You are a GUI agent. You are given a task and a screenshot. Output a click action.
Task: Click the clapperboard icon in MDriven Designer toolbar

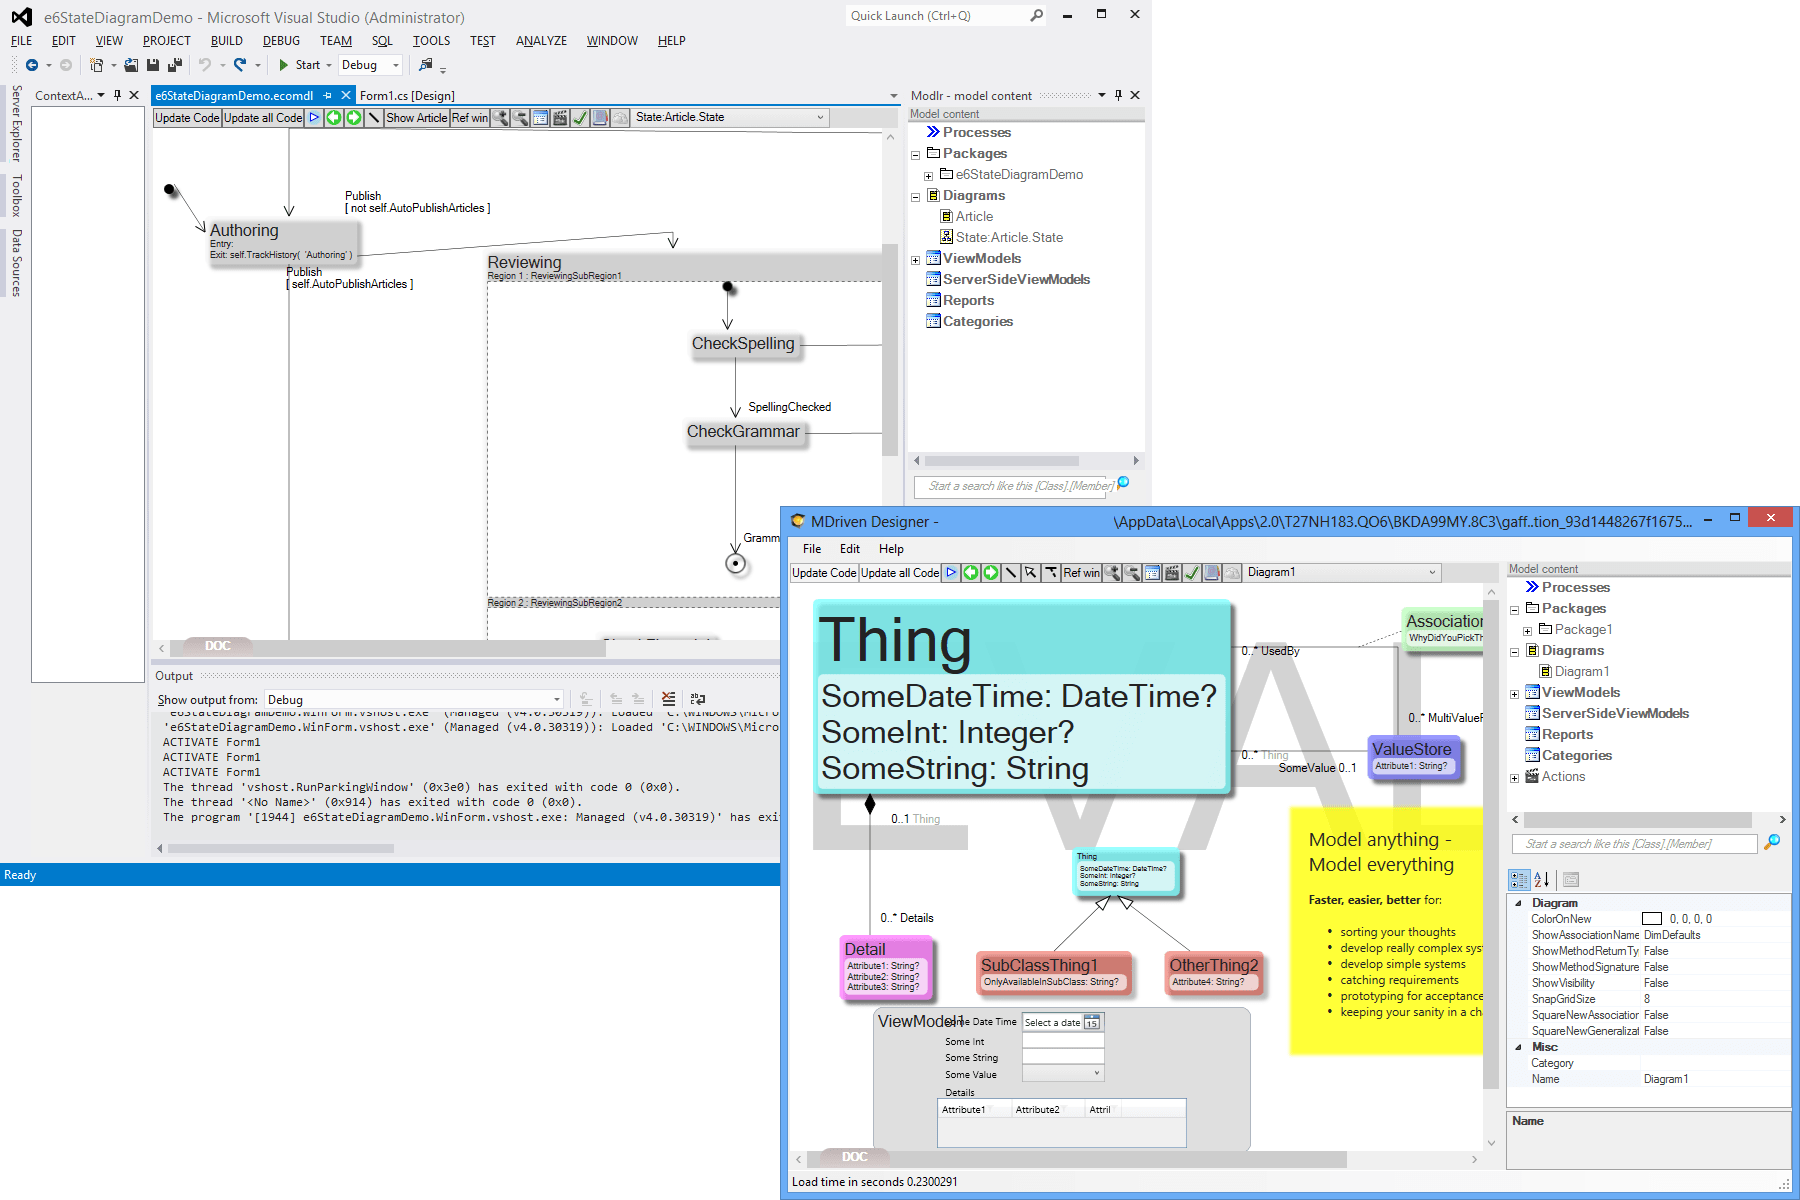click(1172, 573)
